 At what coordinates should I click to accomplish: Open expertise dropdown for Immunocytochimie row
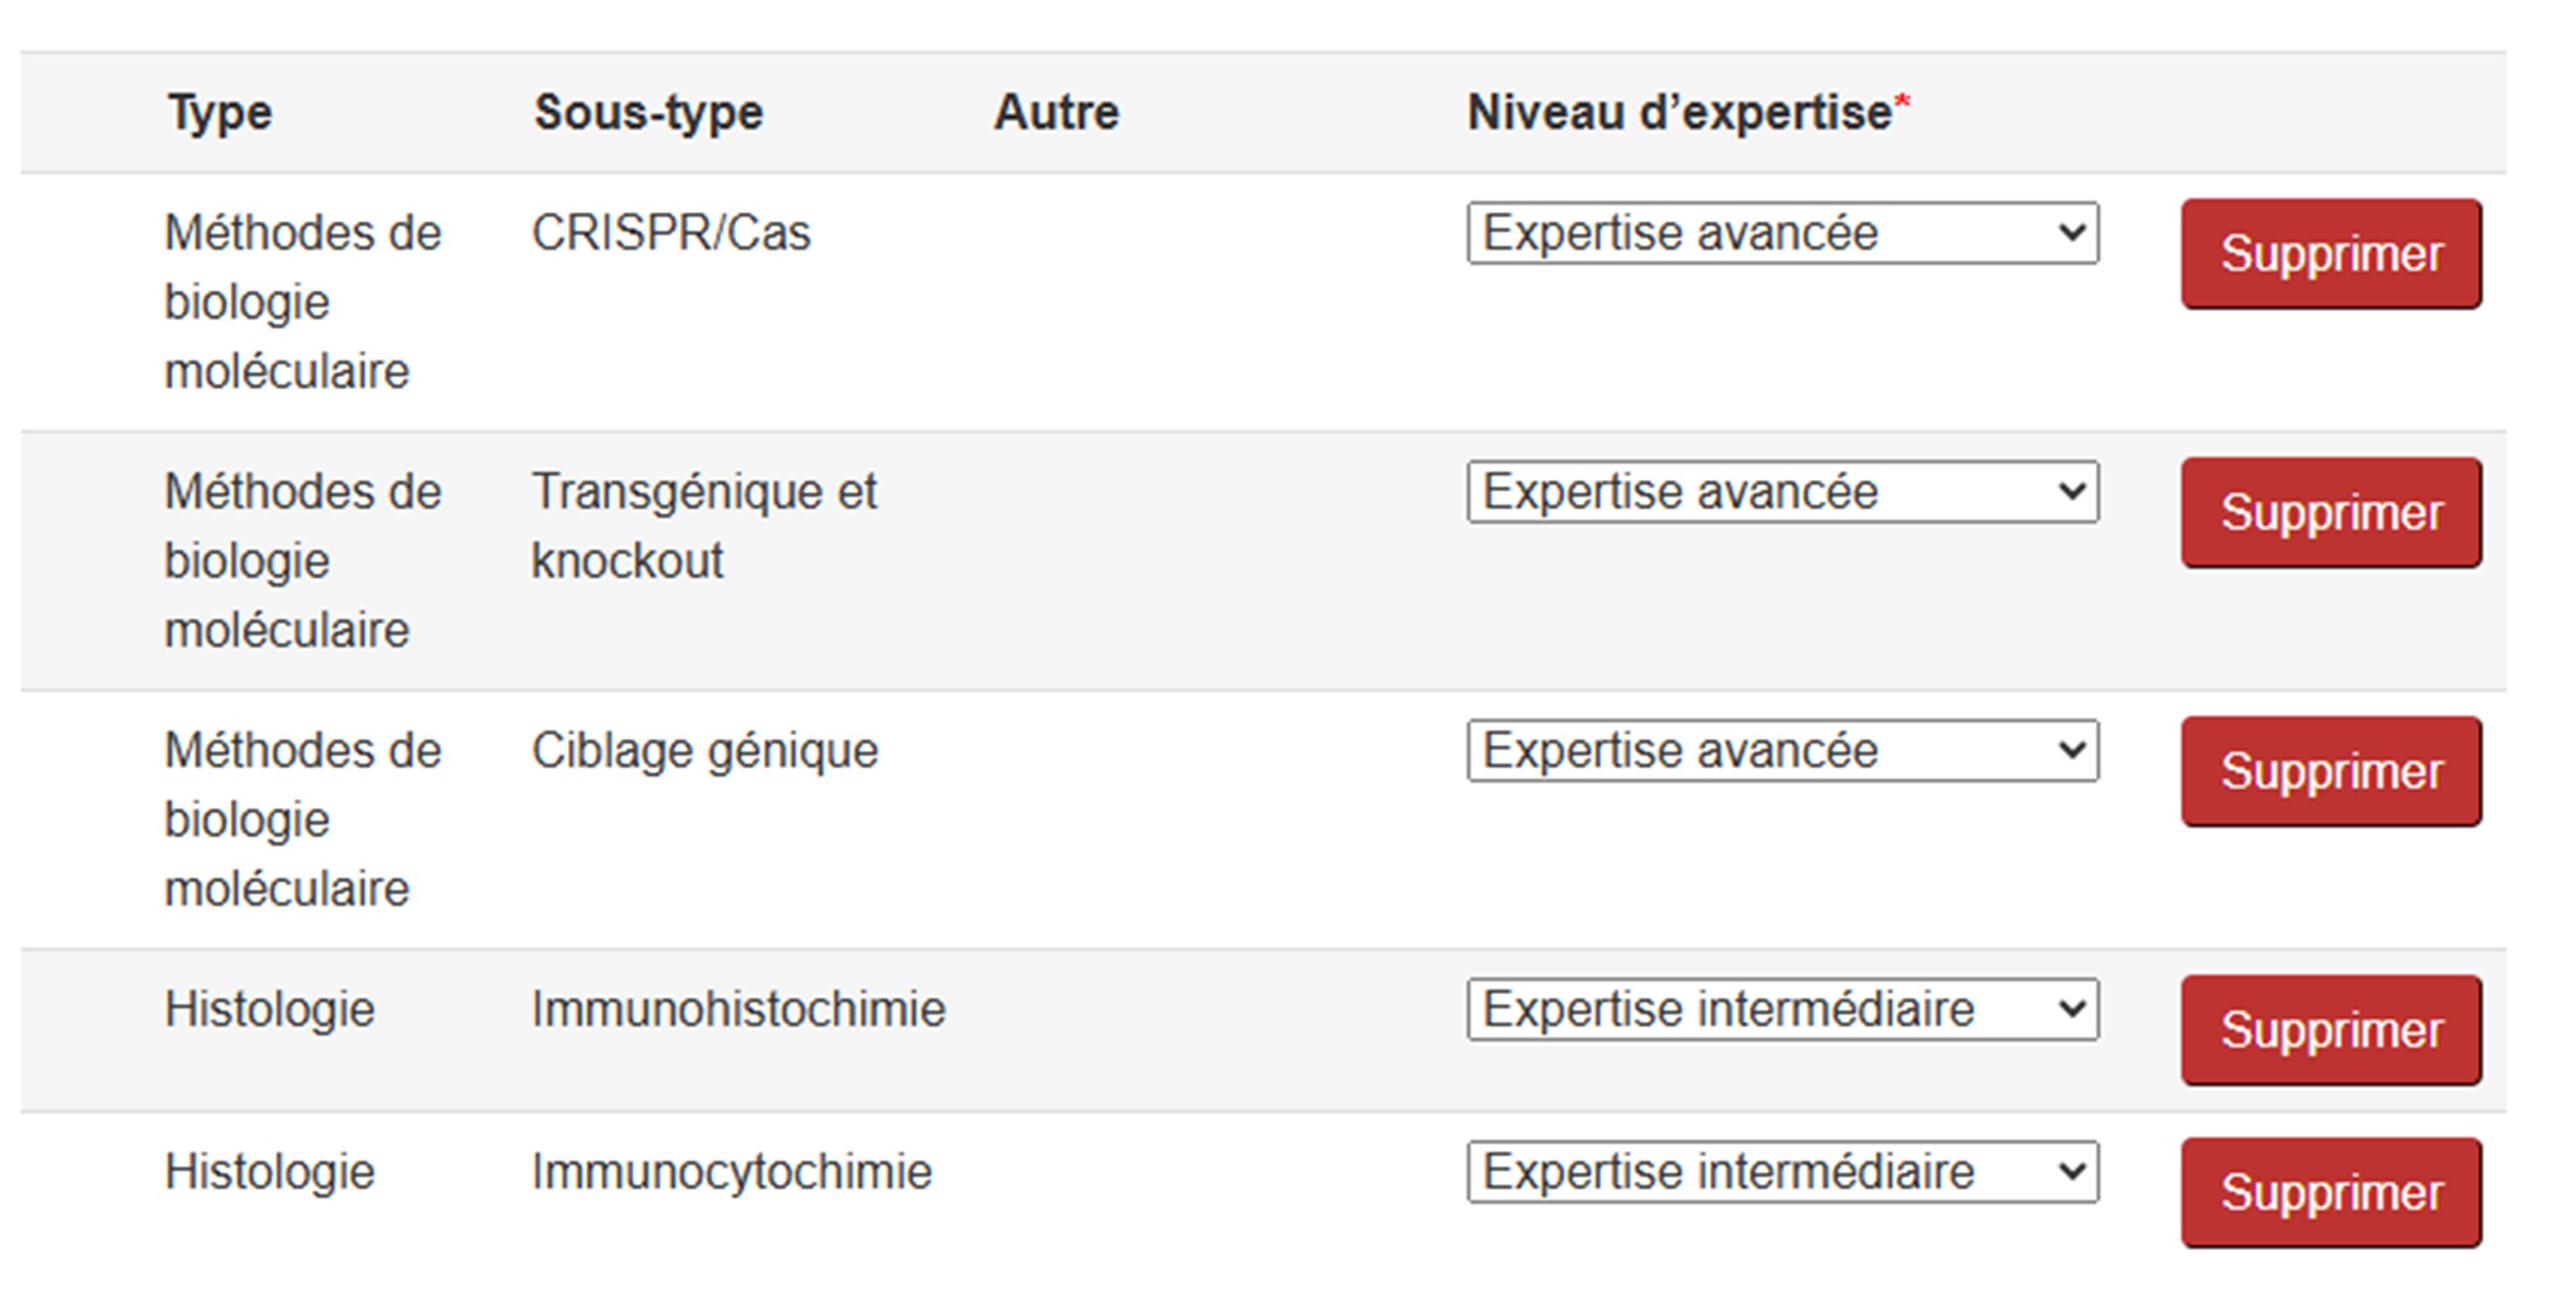click(1782, 1172)
